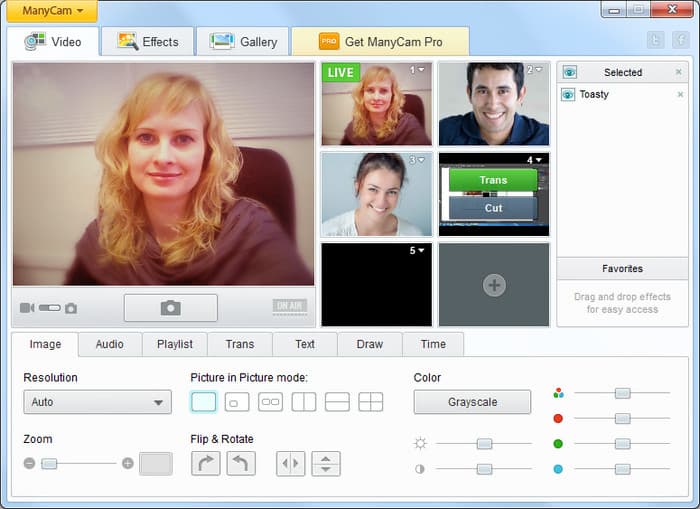Toggle the video/snapshot mode switch
The width and height of the screenshot is (700, 509).
click(50, 308)
